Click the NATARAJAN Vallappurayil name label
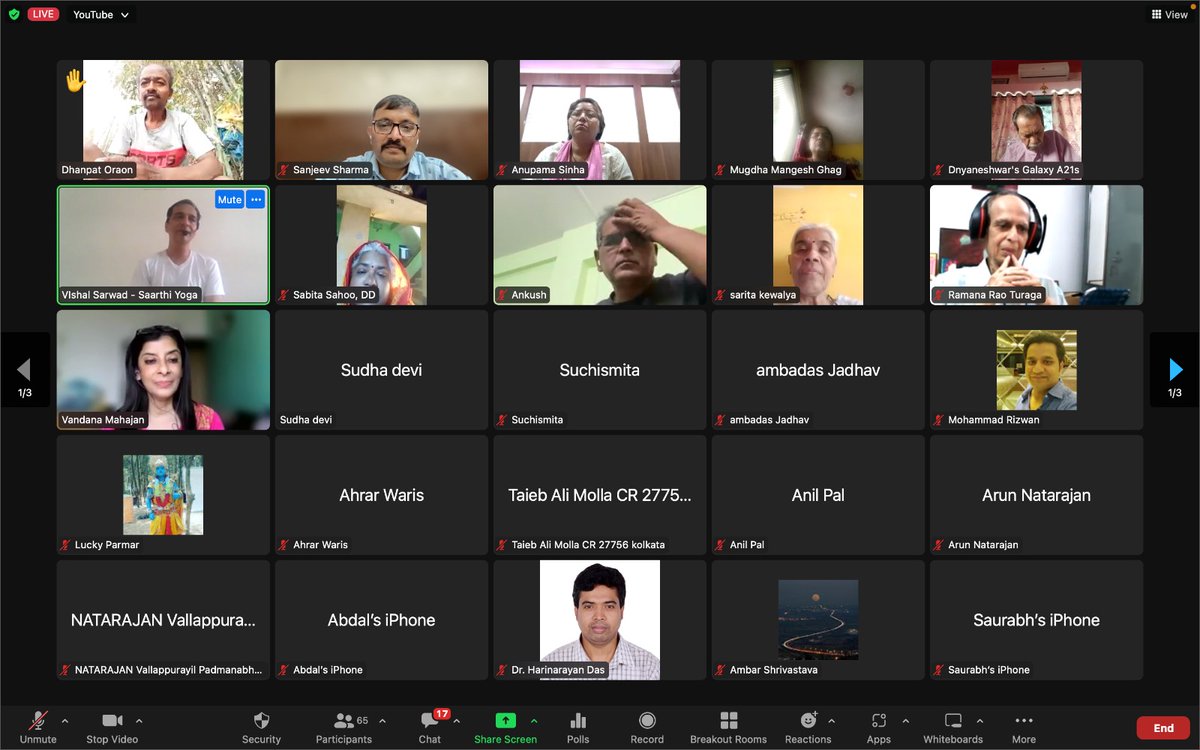Viewport: 1200px width, 750px height. pyautogui.click(x=169, y=670)
